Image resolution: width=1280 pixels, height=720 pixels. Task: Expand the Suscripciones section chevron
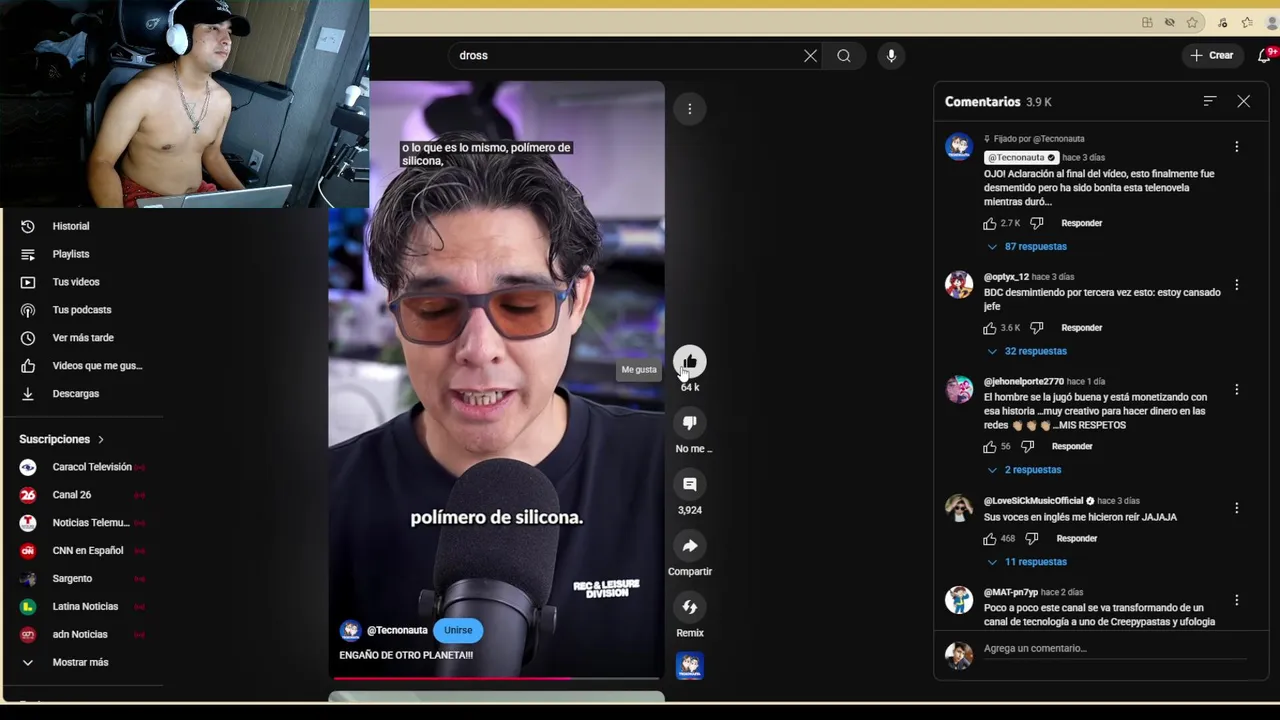tap(101, 439)
